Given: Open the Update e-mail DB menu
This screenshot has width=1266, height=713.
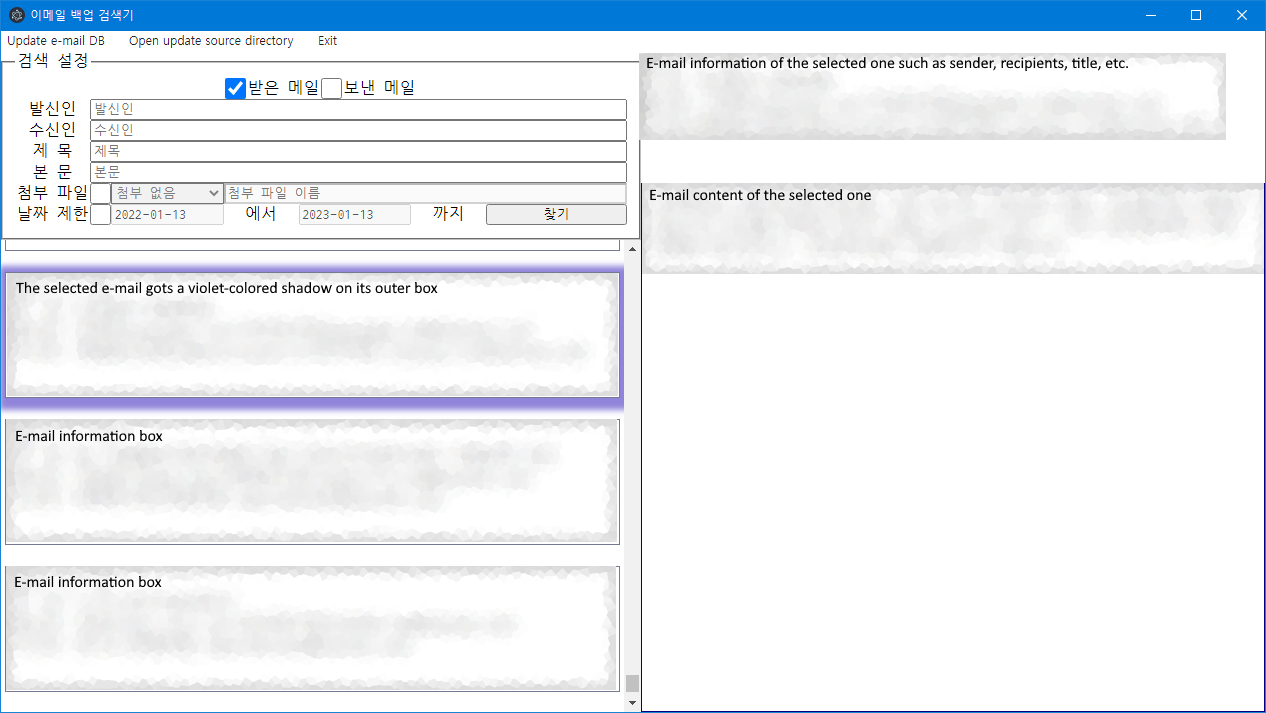Looking at the screenshot, I should tap(55, 40).
